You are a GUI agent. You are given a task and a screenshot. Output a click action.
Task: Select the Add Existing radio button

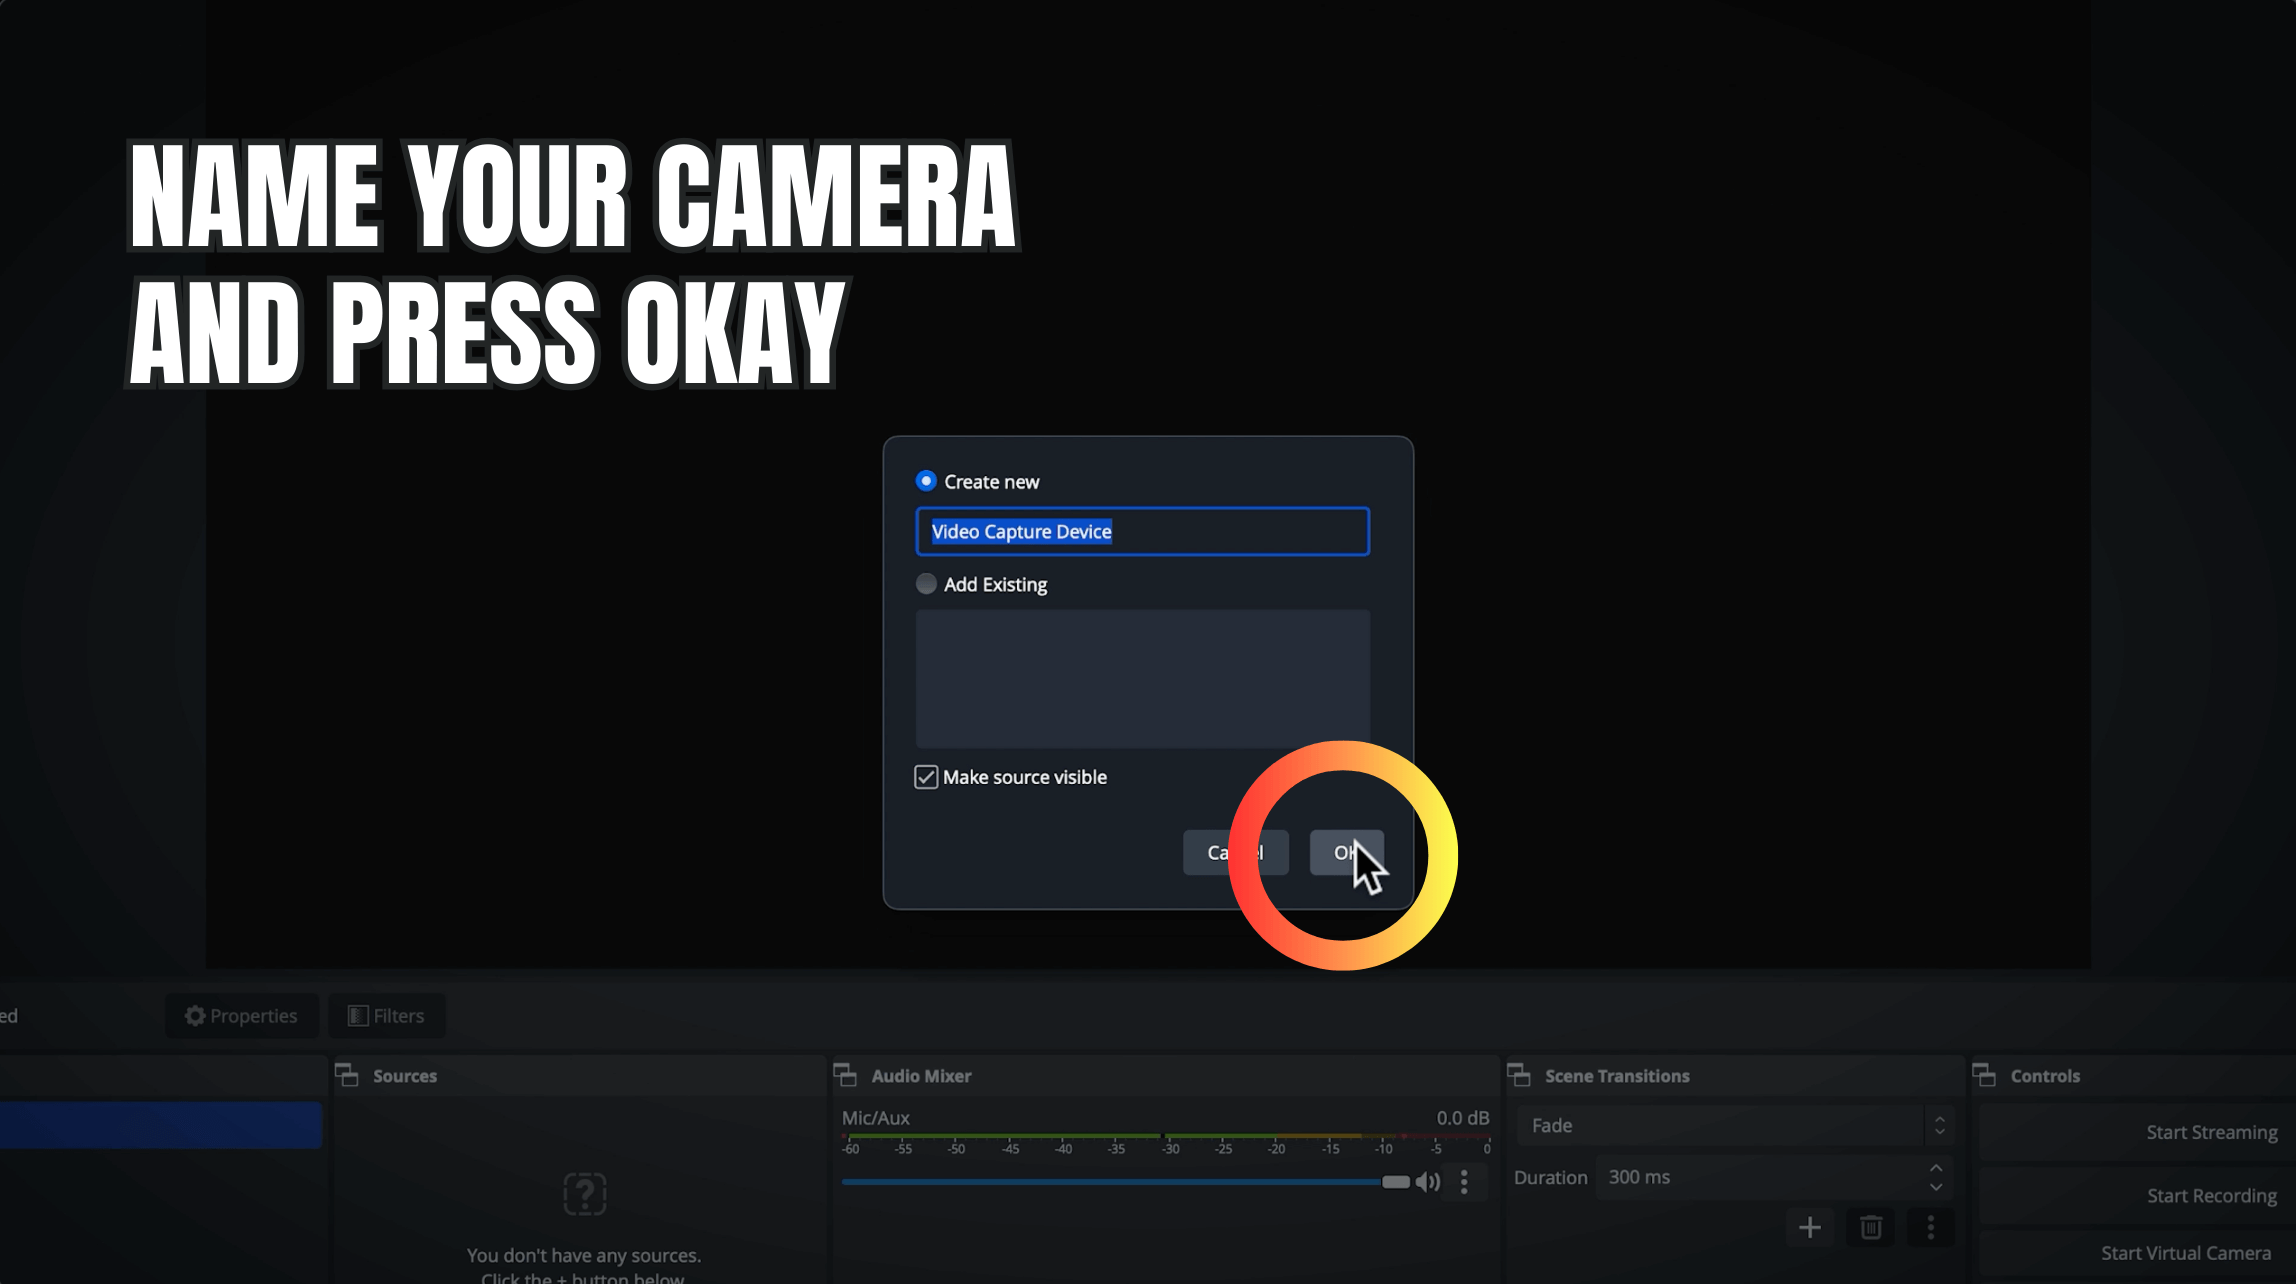(x=926, y=584)
